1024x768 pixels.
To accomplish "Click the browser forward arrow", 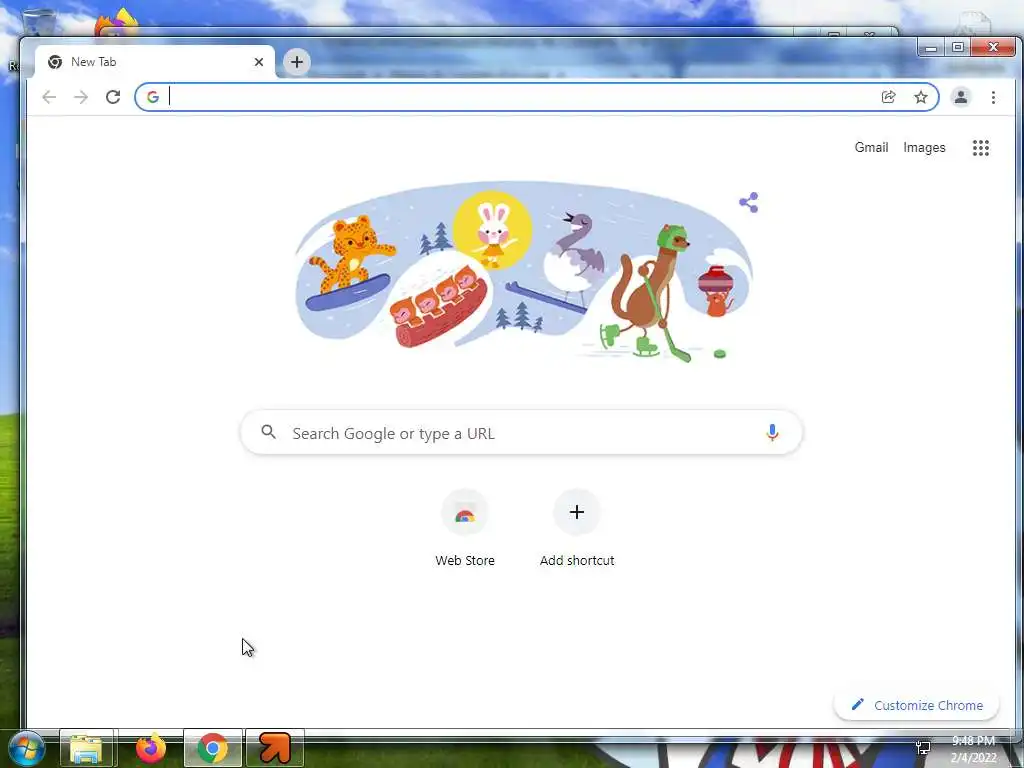I will 81,97.
